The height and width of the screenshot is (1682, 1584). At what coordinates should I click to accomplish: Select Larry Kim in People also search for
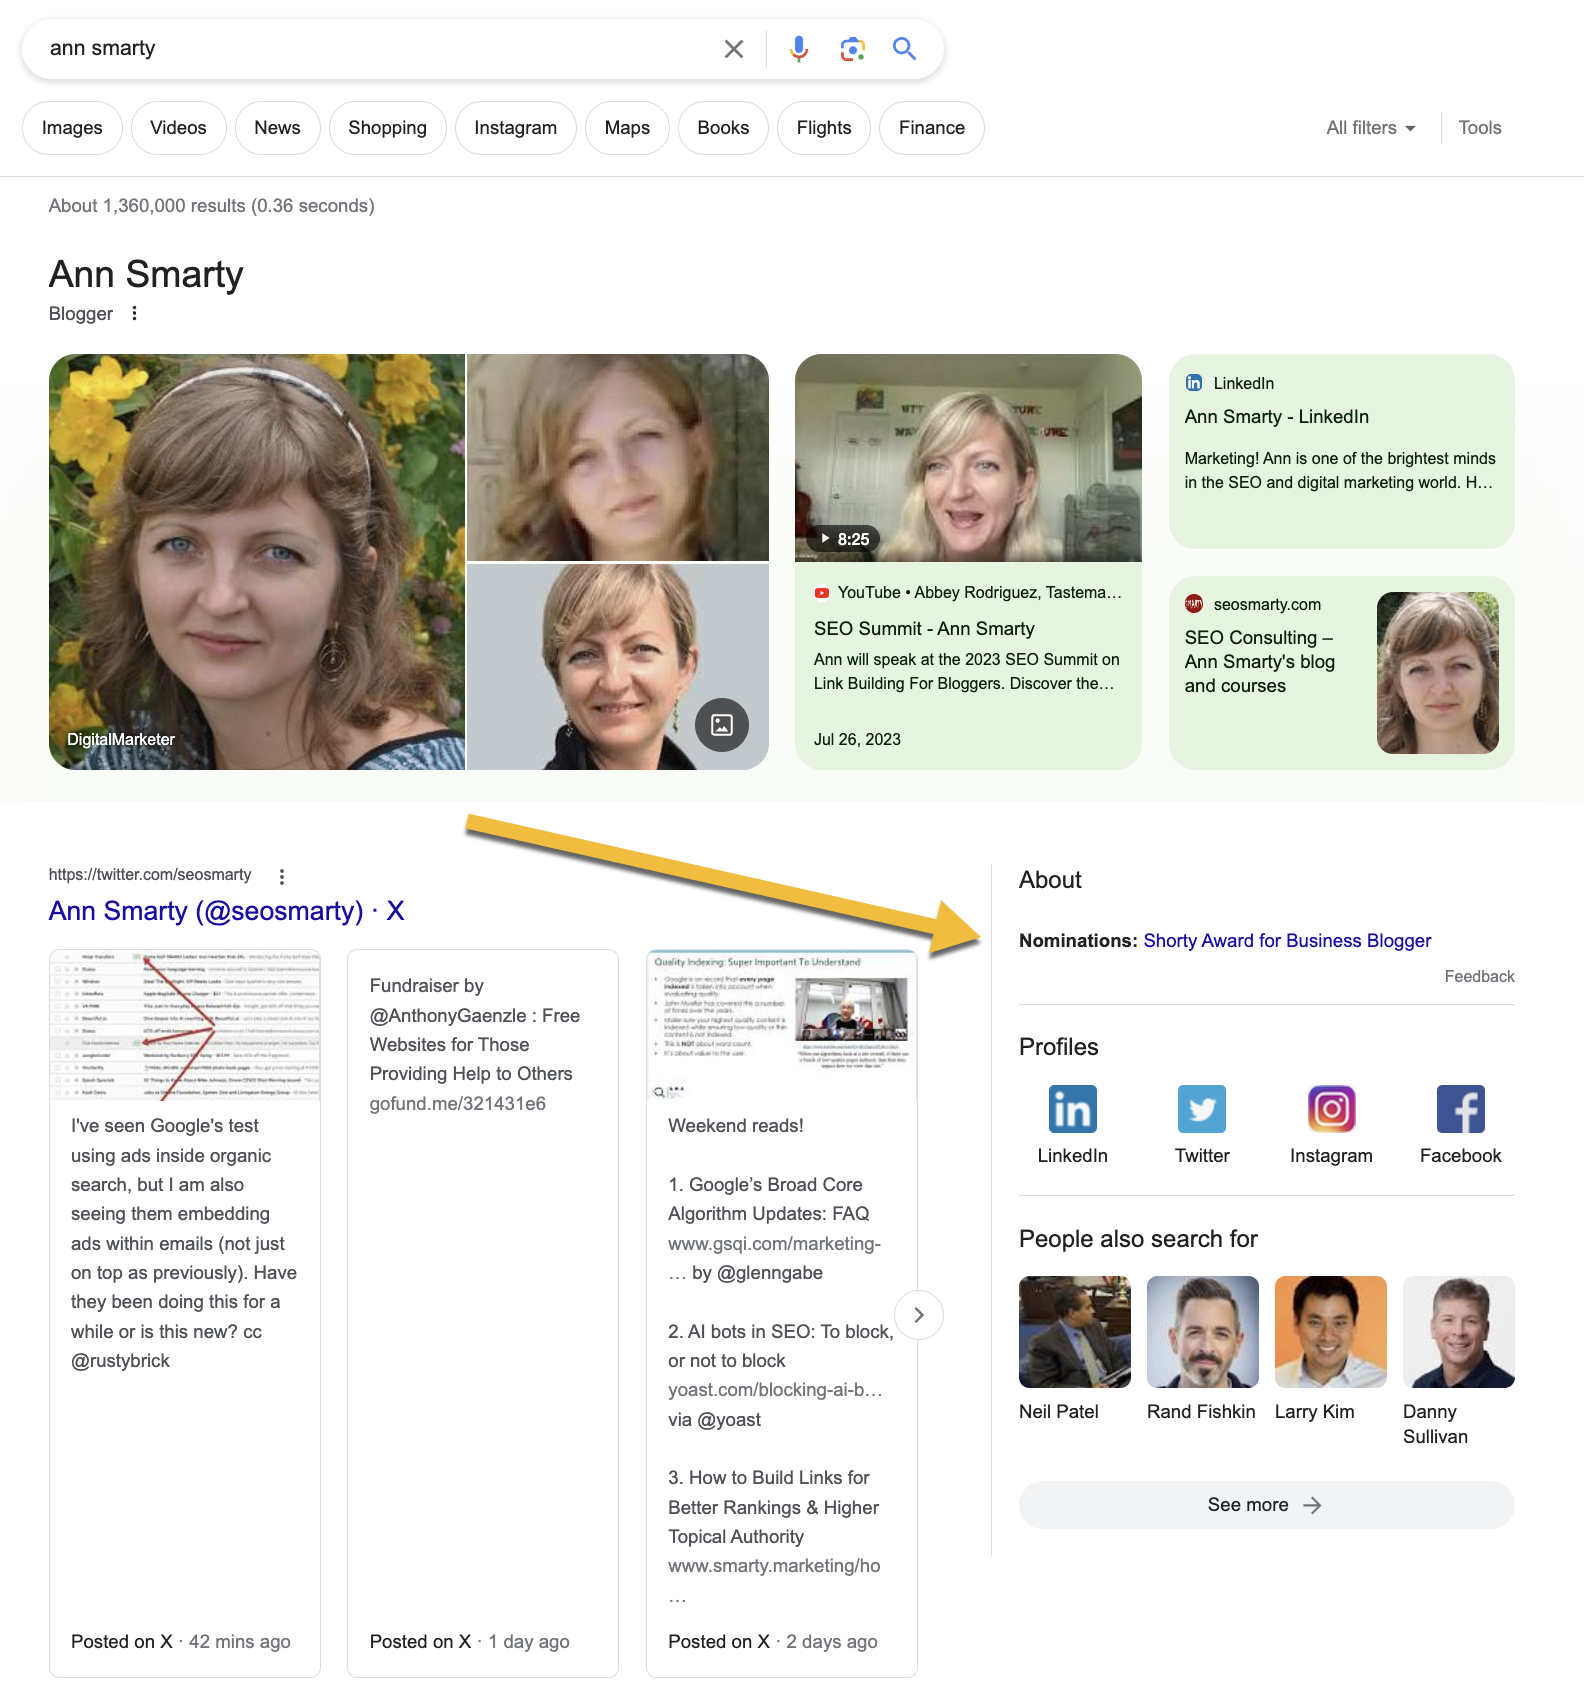point(1330,1349)
